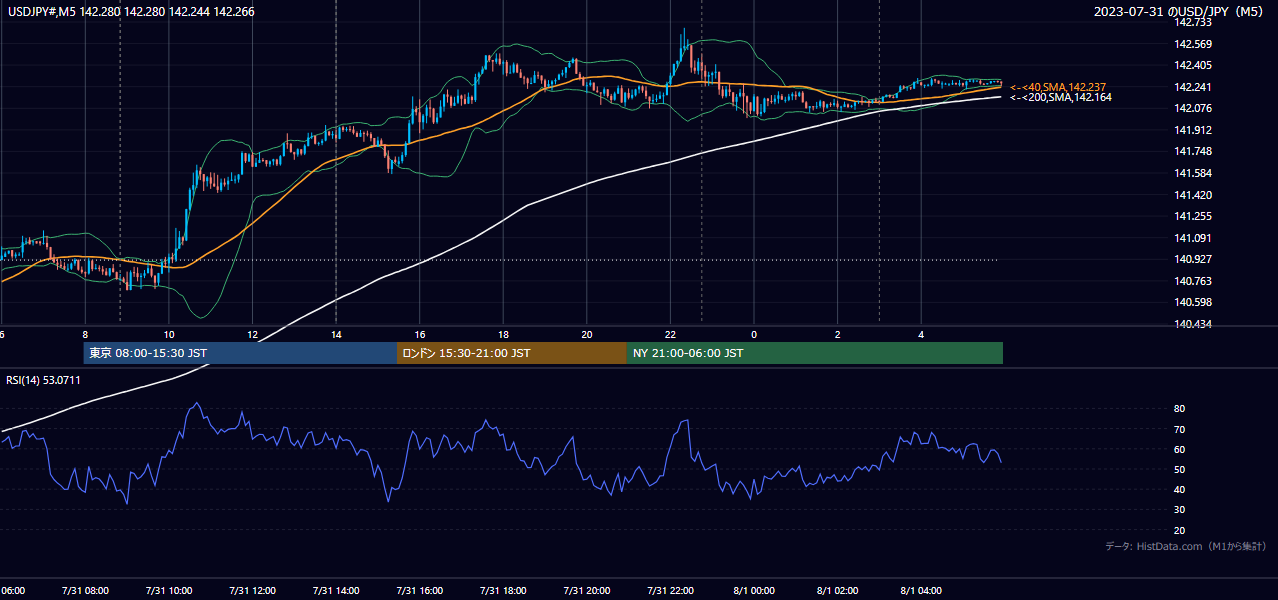Image resolution: width=1278 pixels, height=600 pixels.
Task: Select the NY 21:00-06:00 JST session bar
Action: point(815,353)
